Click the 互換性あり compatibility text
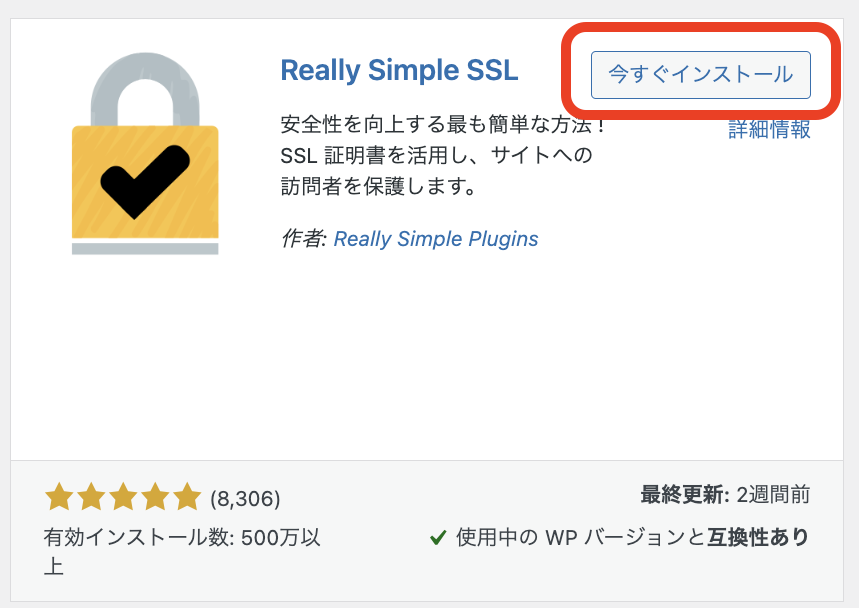Image resolution: width=859 pixels, height=608 pixels. coord(758,537)
